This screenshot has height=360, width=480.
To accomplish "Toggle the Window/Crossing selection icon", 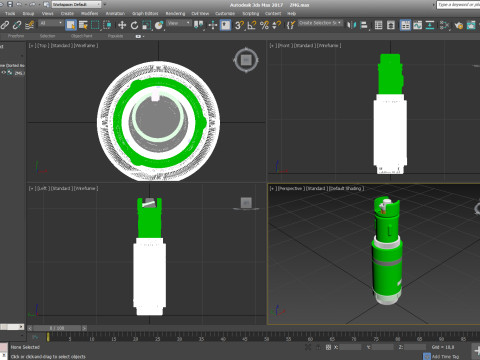I will (x=107, y=25).
